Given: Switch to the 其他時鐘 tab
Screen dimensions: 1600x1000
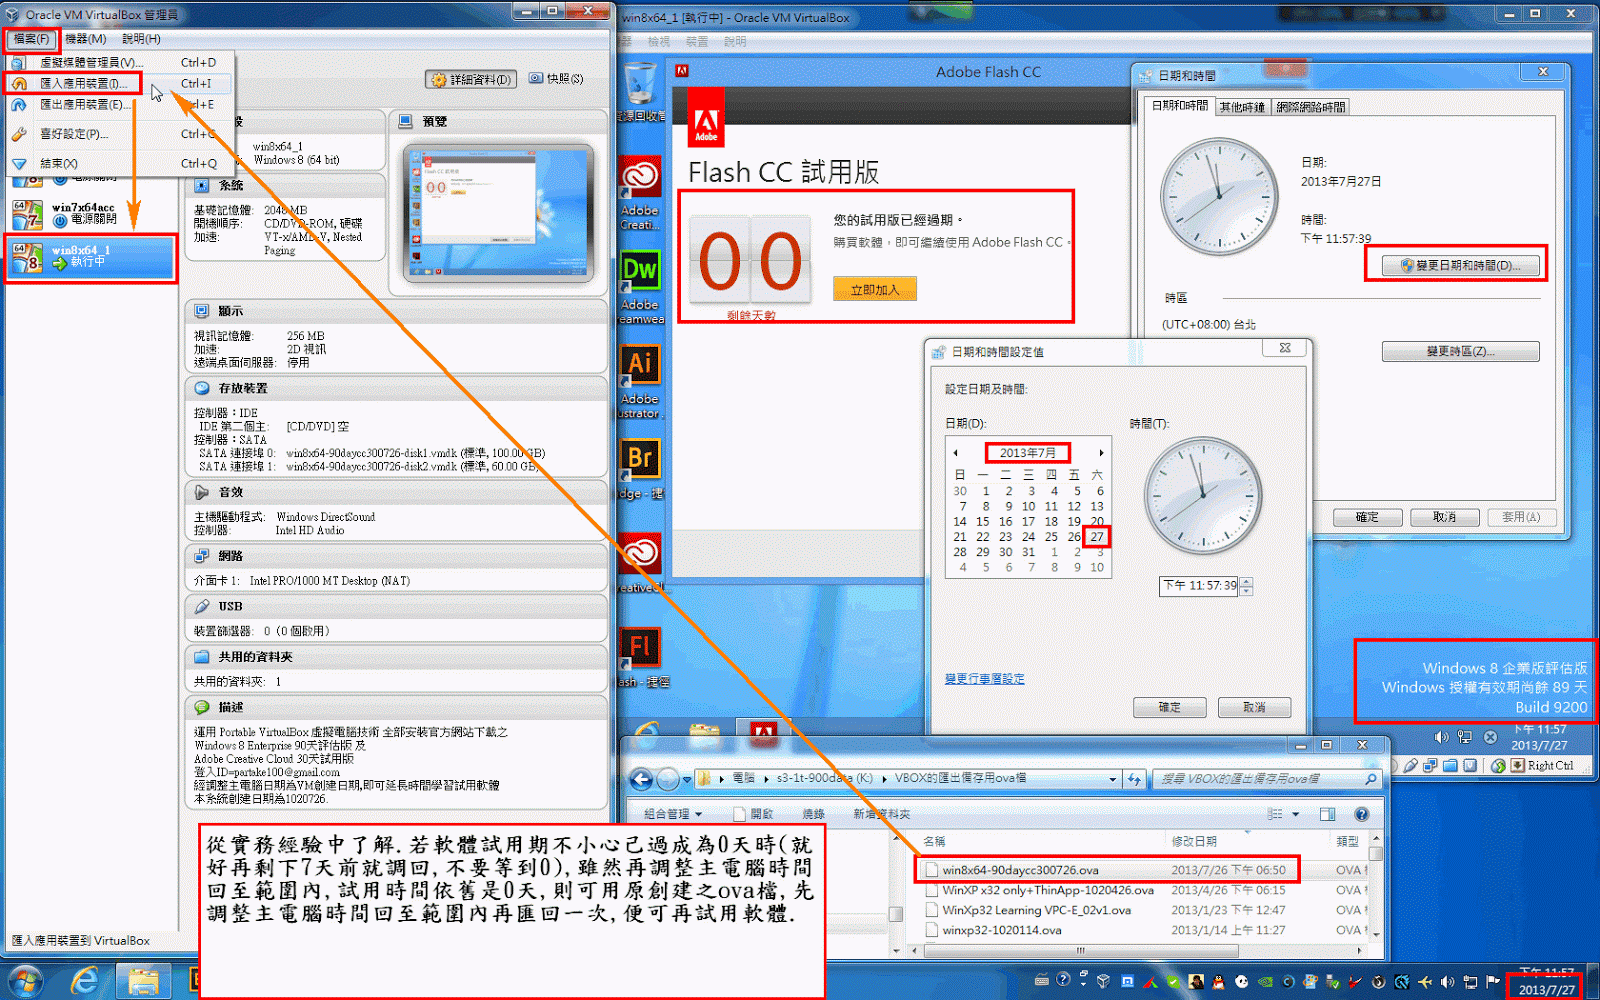Looking at the screenshot, I should (x=1242, y=107).
